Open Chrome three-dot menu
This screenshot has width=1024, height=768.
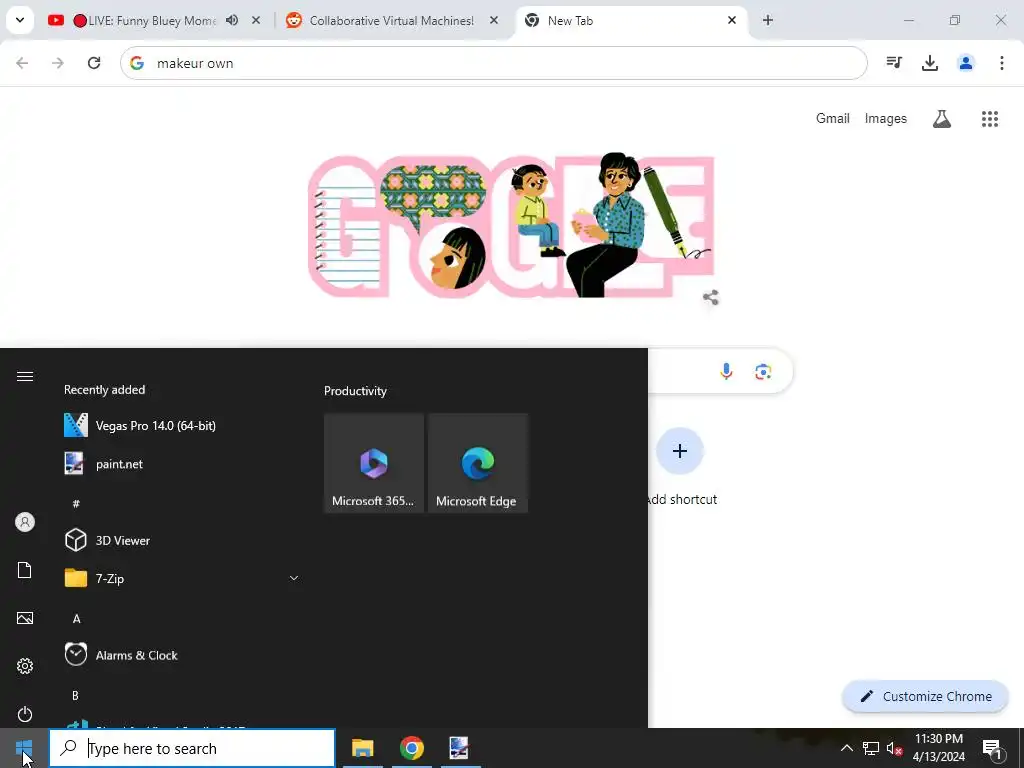click(1002, 63)
